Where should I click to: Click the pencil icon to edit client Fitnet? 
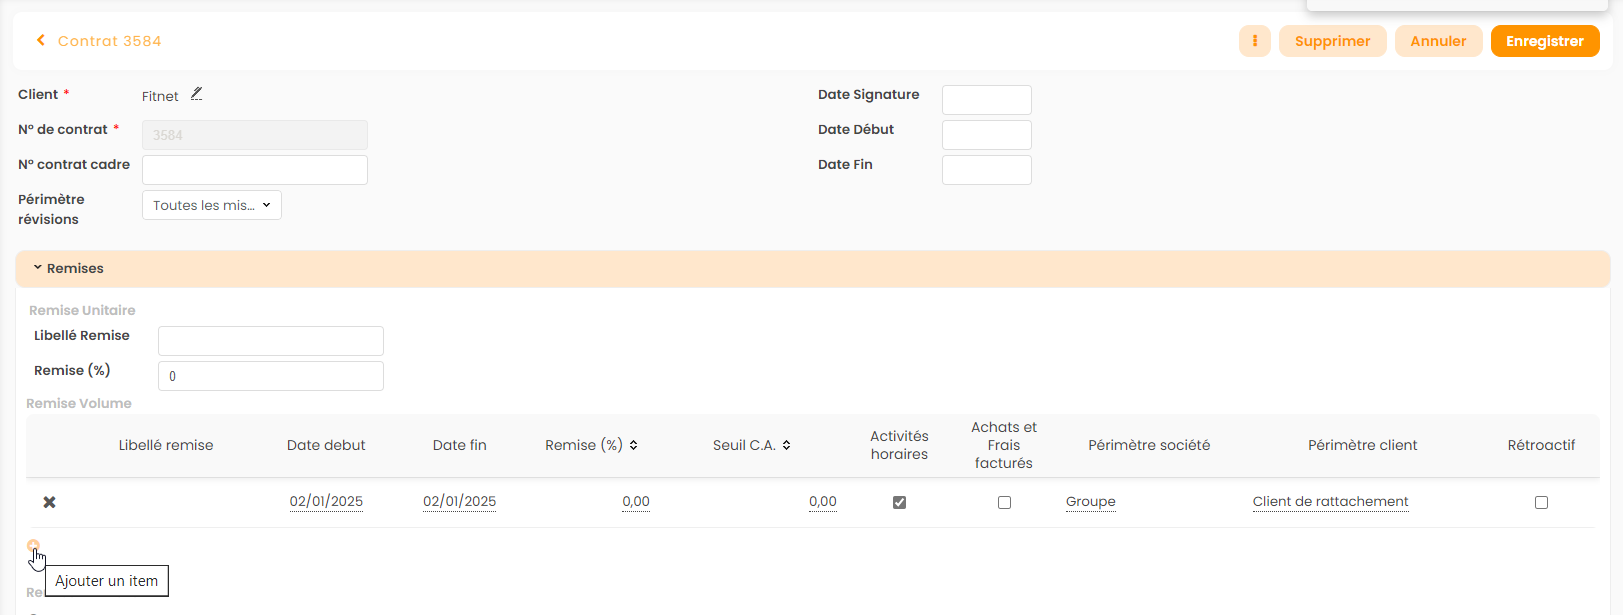click(x=197, y=94)
